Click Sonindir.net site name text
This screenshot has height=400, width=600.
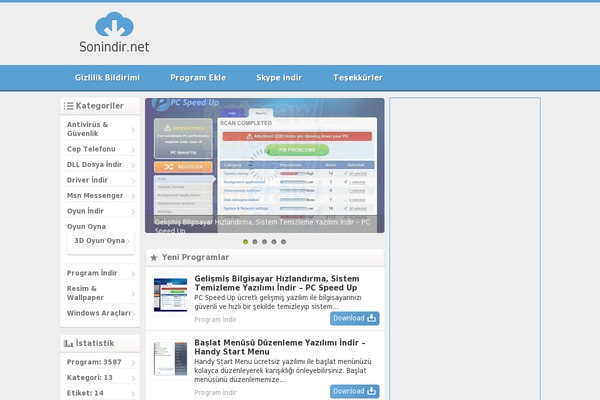coord(114,47)
